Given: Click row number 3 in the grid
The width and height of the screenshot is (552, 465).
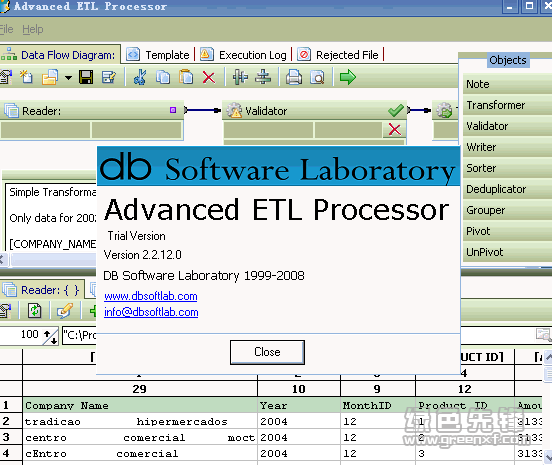Looking at the screenshot, I should tap(11, 437).
